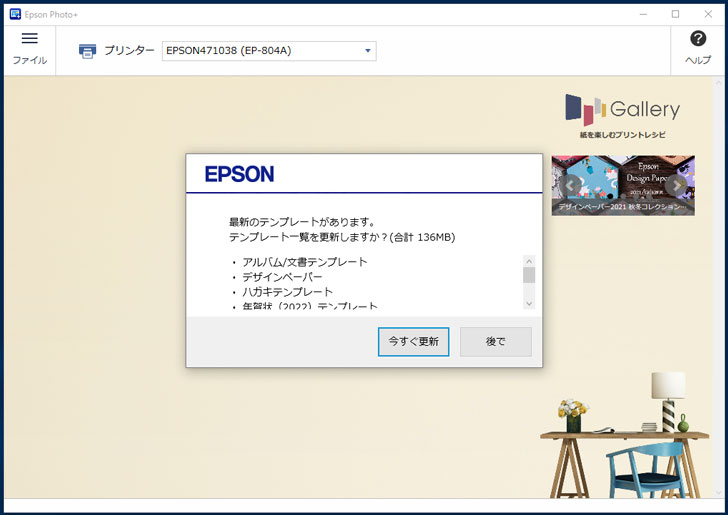Click the scrollbar thumb in template list
Viewport: 728px width, 515px height.
pos(529,275)
